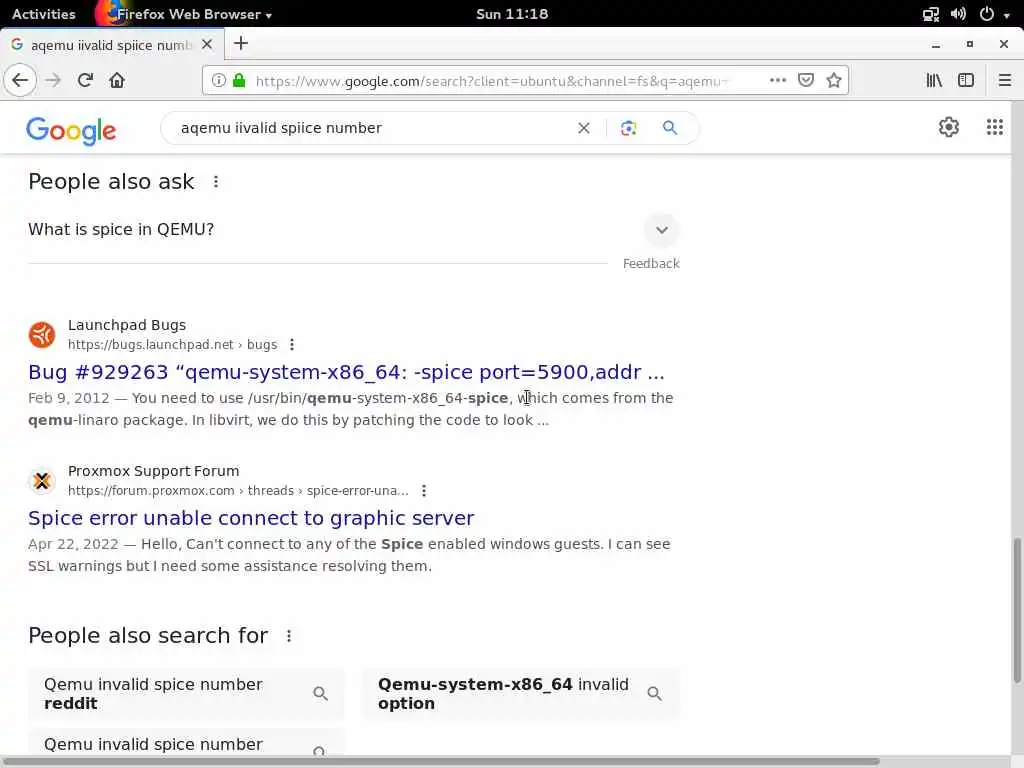Click the Launchpad Bugs site favicon
This screenshot has width=1024, height=768.
42,335
